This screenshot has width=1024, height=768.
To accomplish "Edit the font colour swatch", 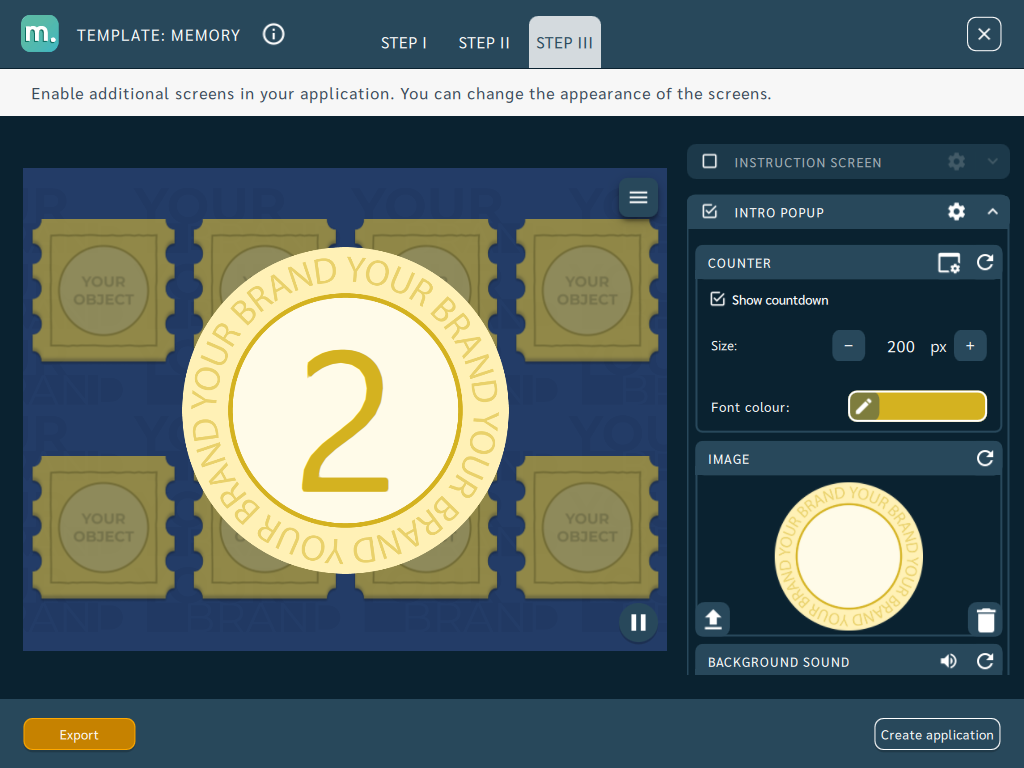I will [x=917, y=406].
